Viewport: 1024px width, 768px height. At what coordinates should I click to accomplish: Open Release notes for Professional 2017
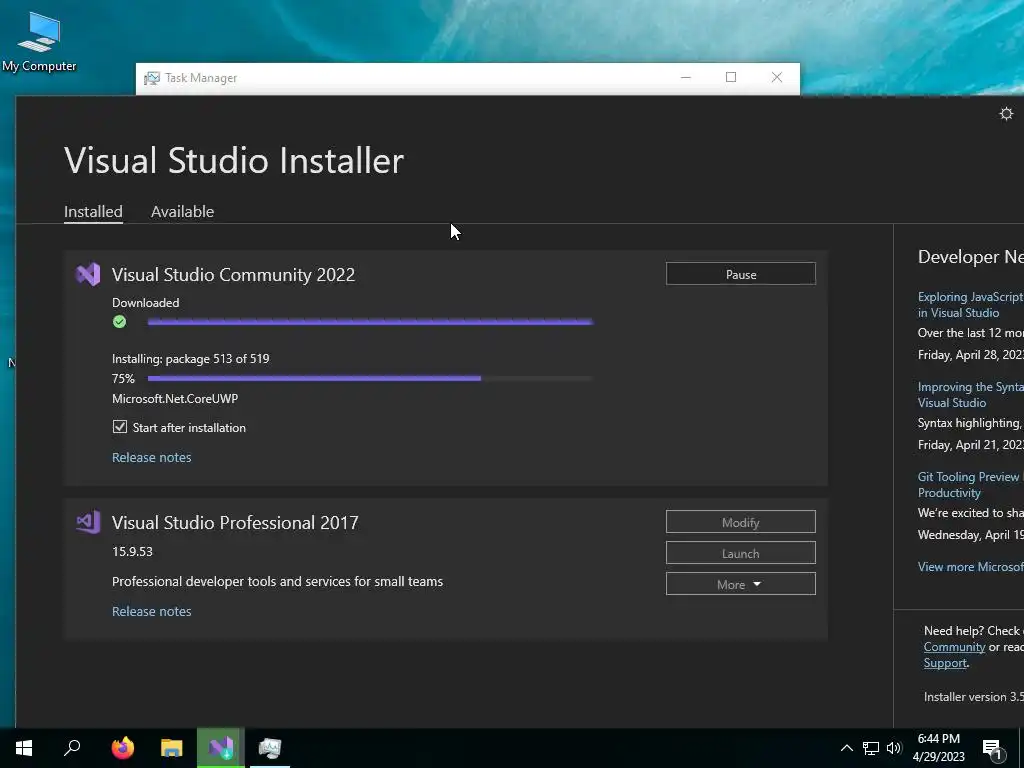coord(152,611)
